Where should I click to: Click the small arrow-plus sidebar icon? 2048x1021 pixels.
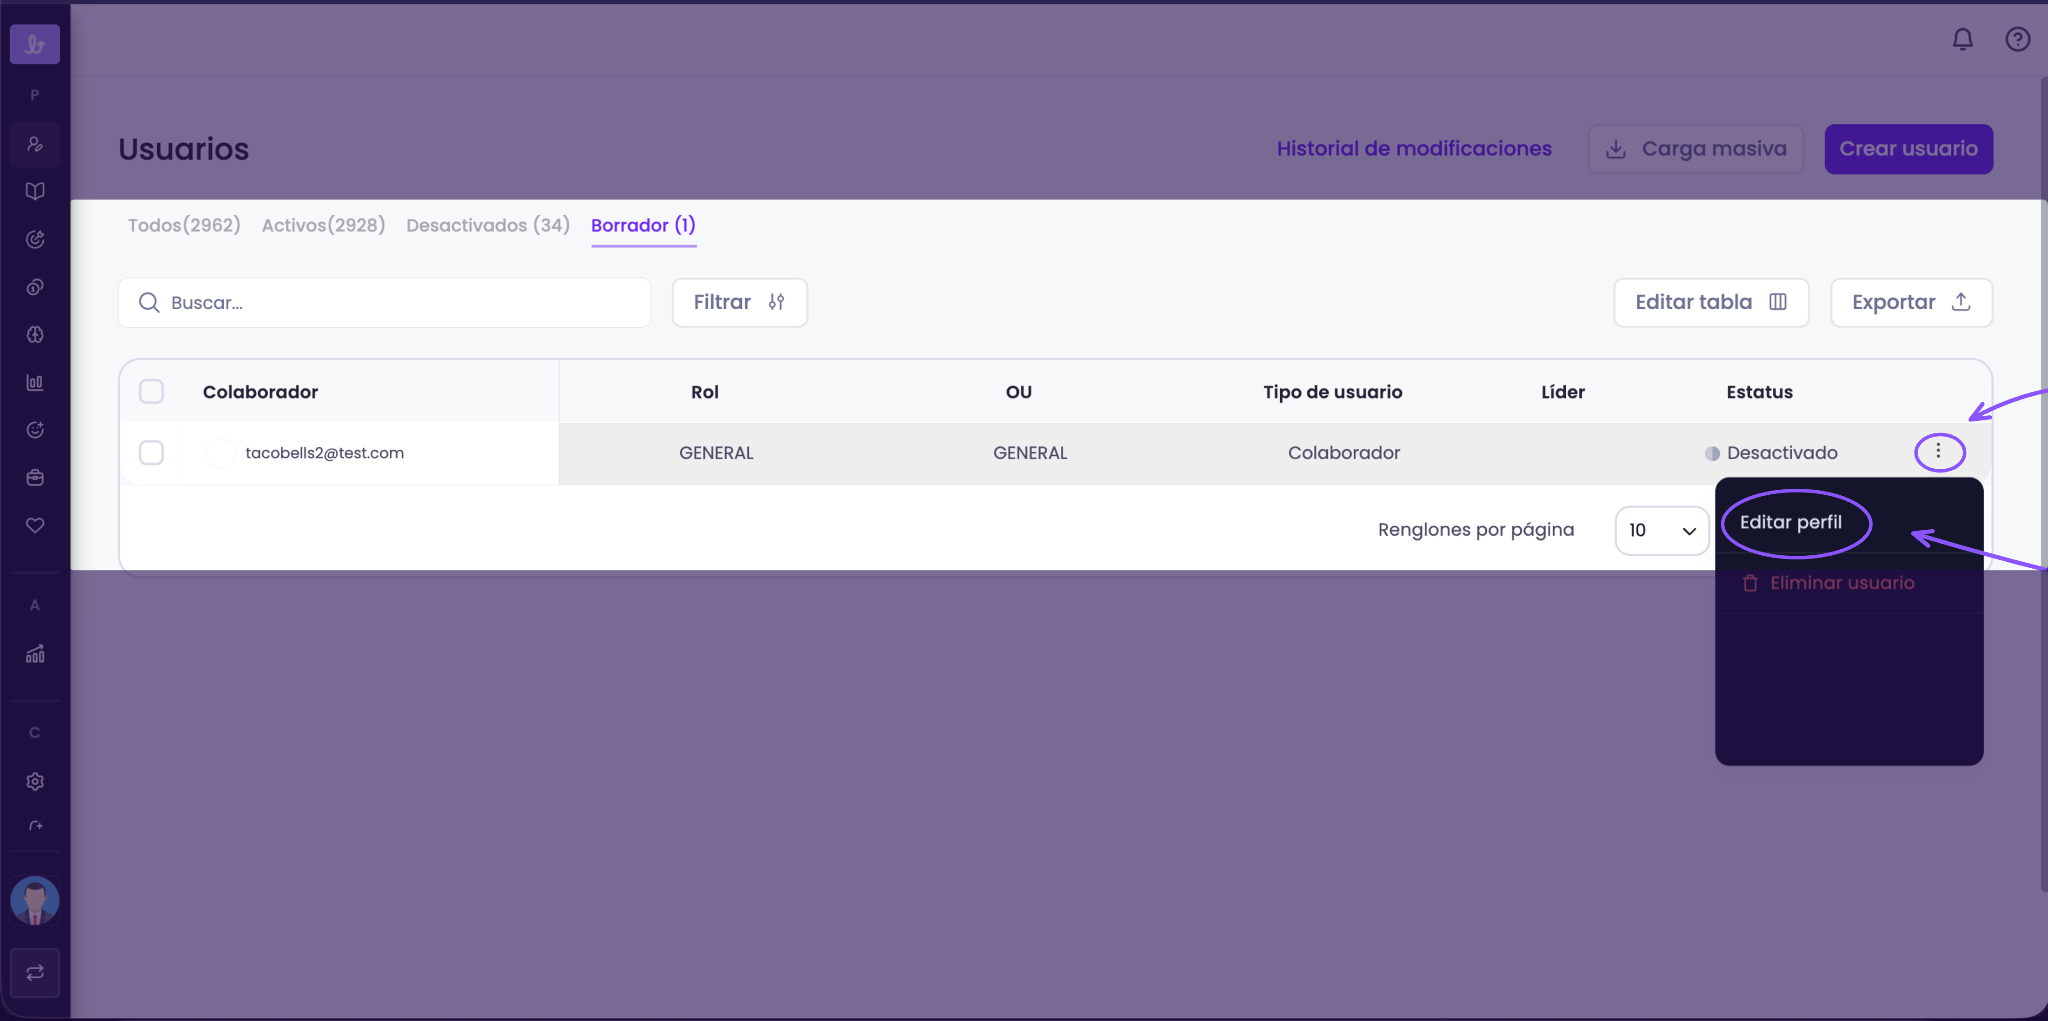click(35, 826)
